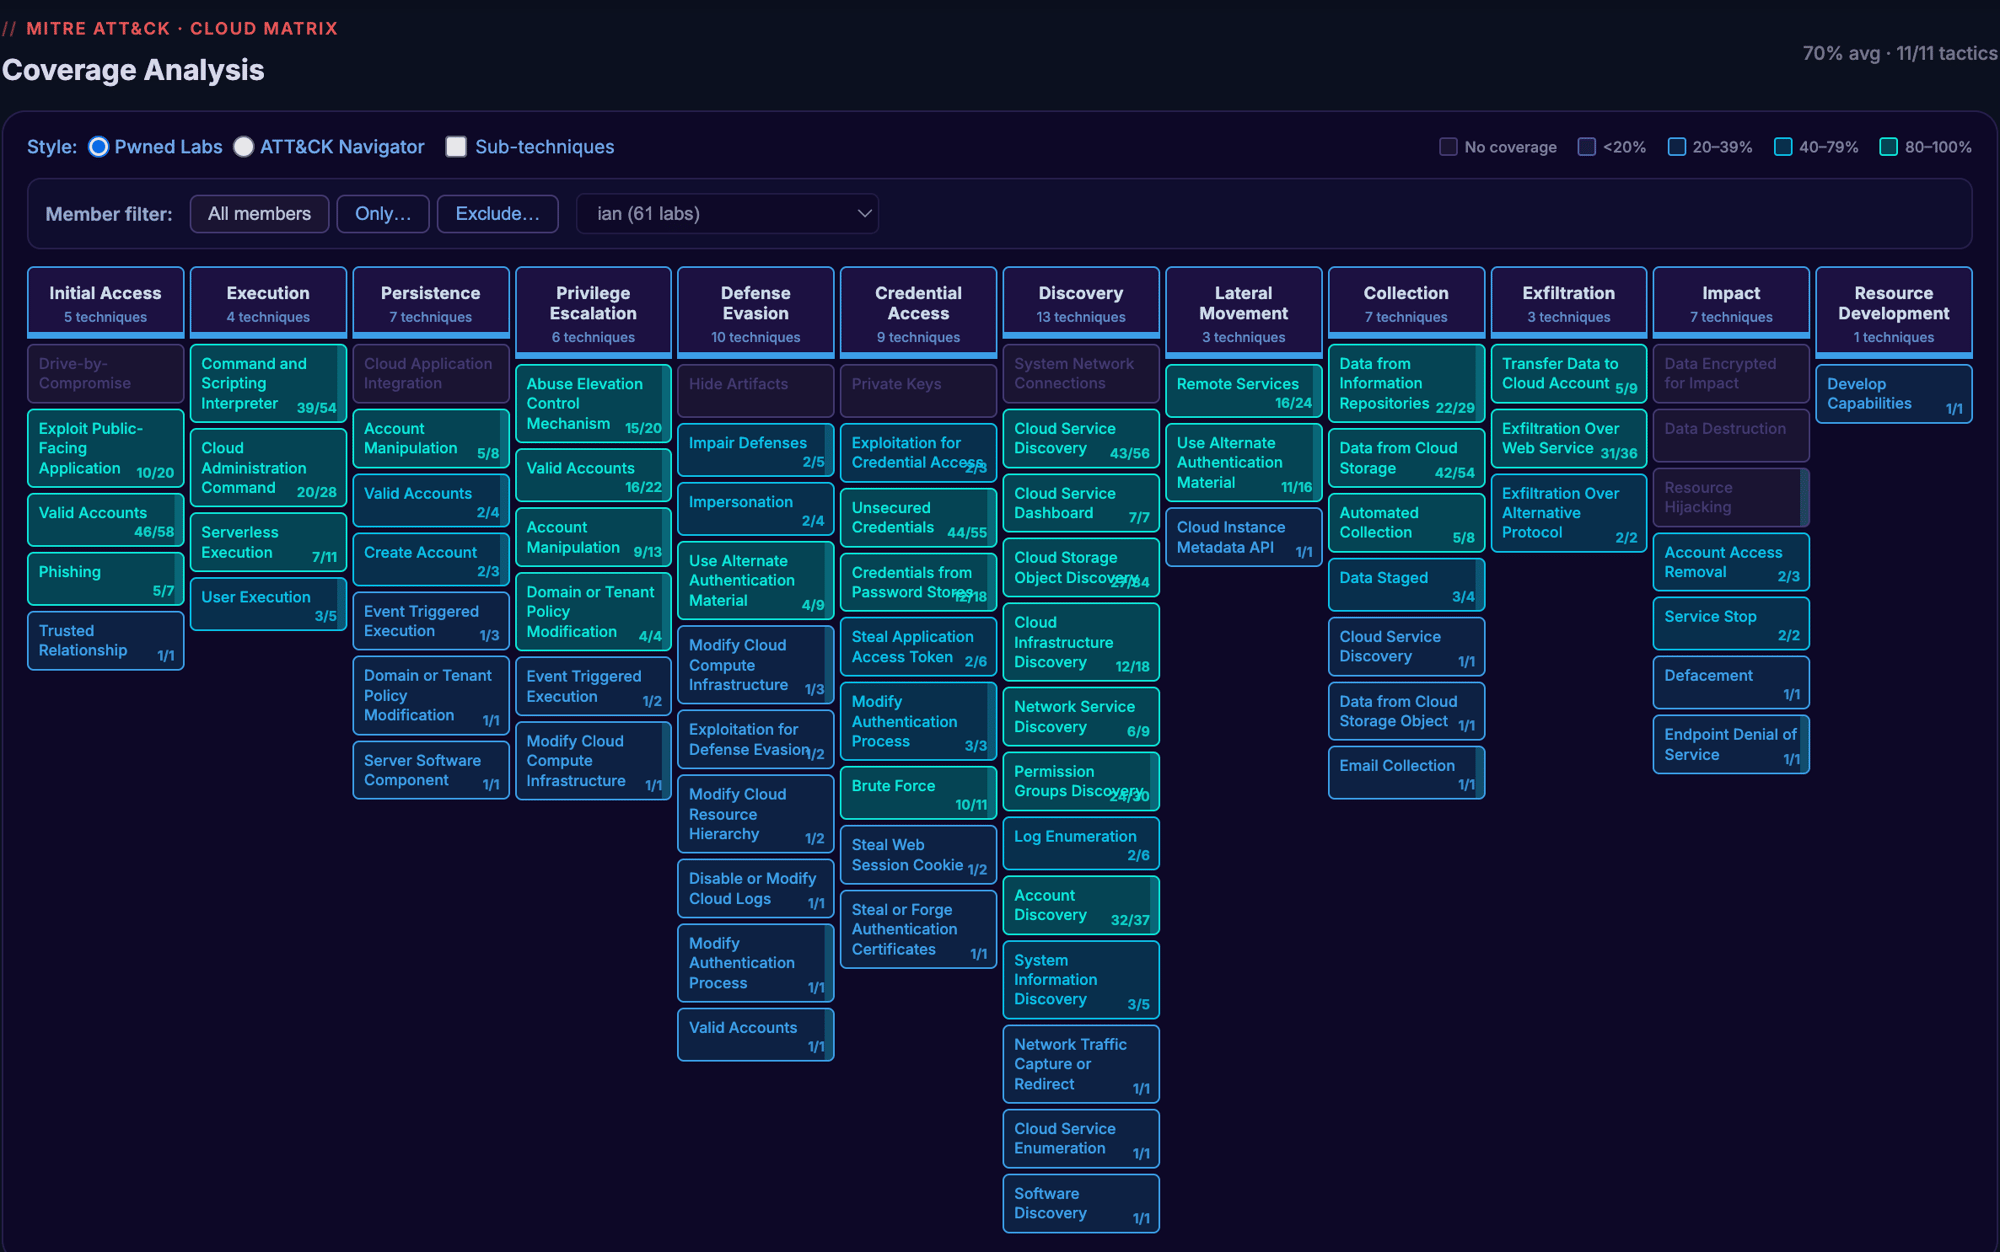Screen dimensions: 2000x1252
Task: Select Steal or Forge Authentication Certificates card
Action: (918, 930)
